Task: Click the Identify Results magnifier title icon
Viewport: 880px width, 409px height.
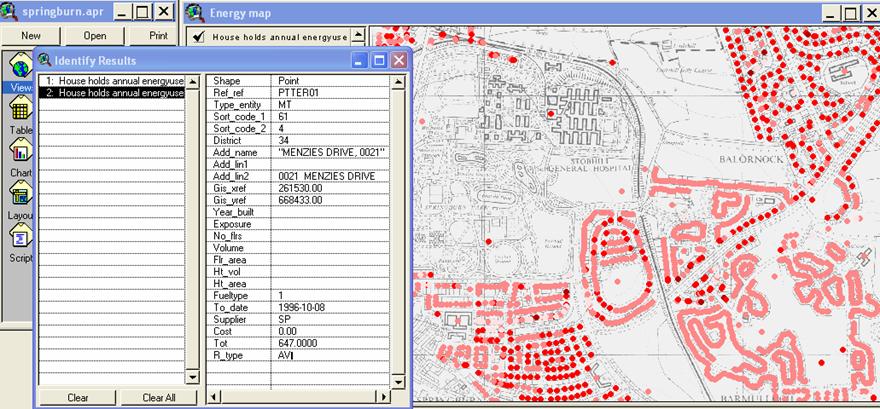Action: [46, 60]
